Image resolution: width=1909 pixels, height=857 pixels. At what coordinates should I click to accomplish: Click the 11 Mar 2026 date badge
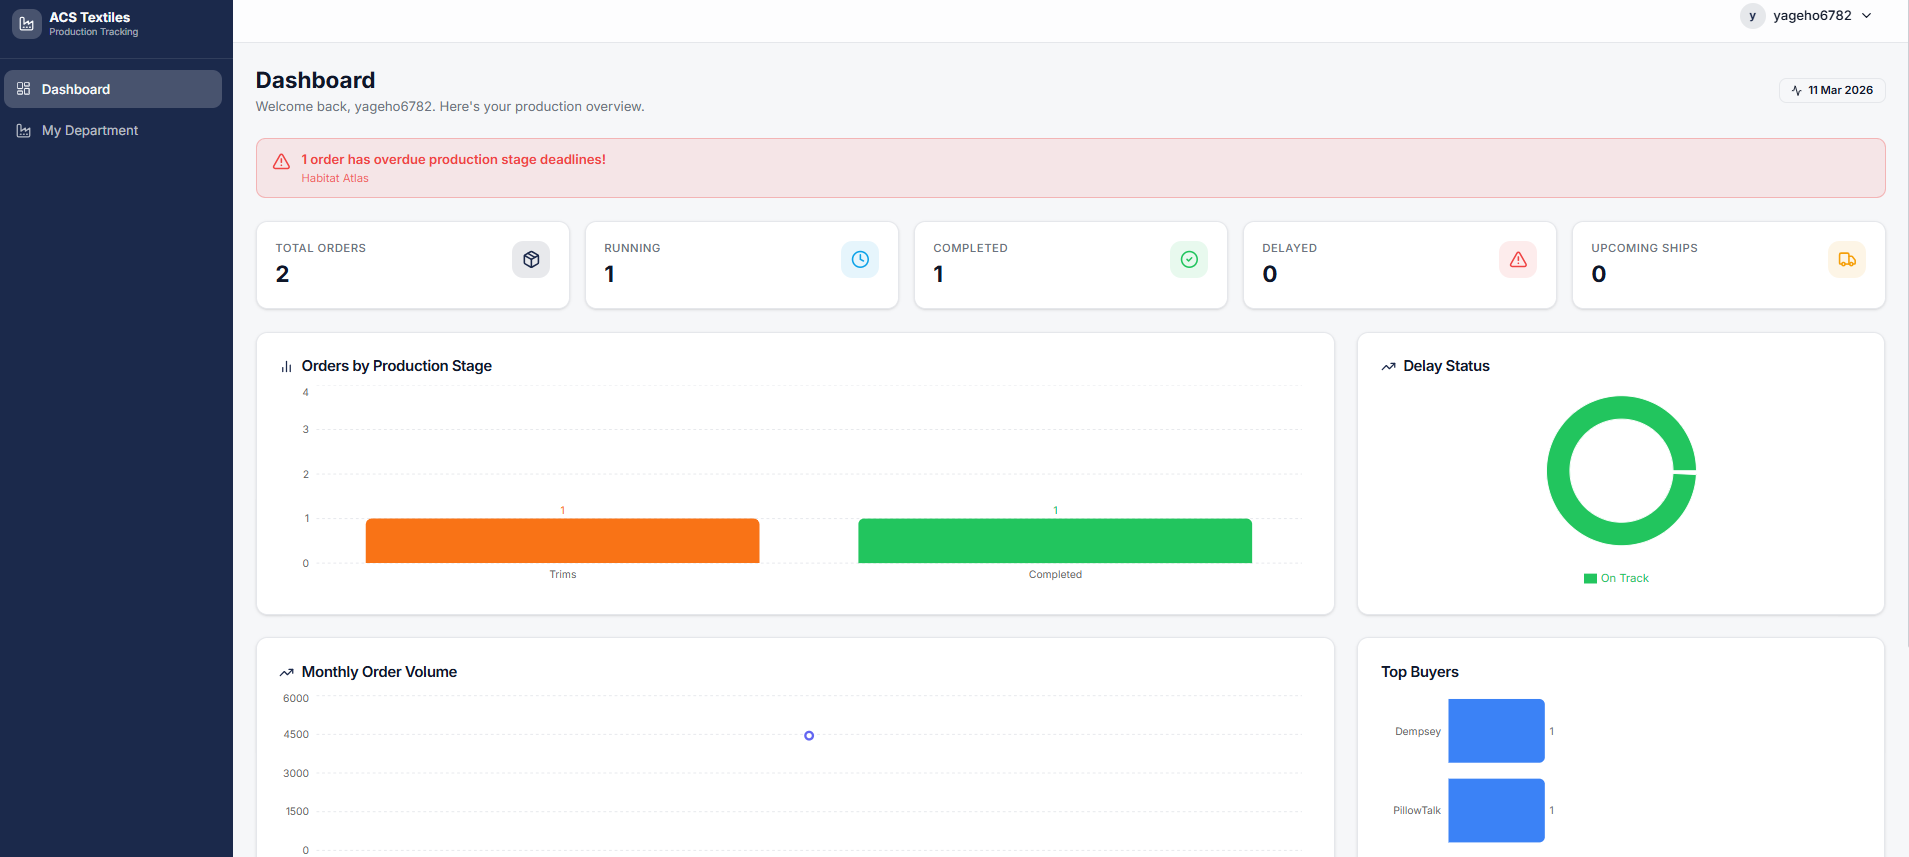pyautogui.click(x=1832, y=90)
